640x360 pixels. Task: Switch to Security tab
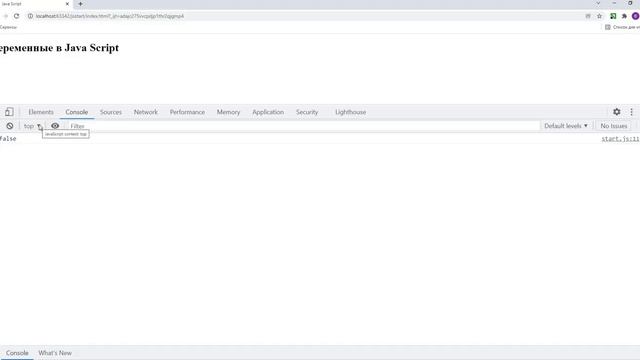(307, 112)
